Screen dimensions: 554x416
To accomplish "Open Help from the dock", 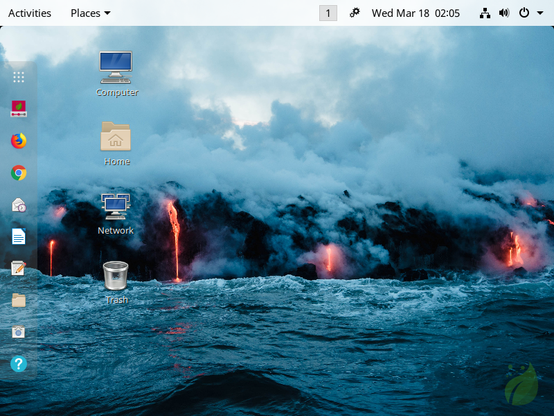I will tap(18, 364).
